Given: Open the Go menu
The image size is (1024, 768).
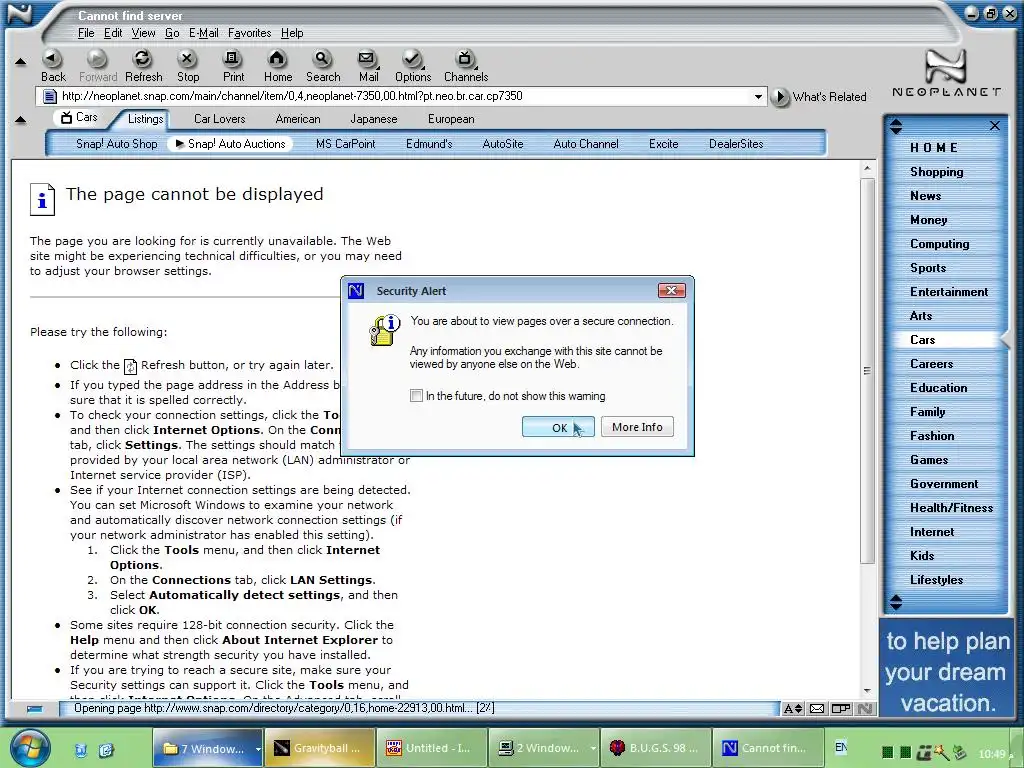Looking at the screenshot, I should click(x=172, y=33).
